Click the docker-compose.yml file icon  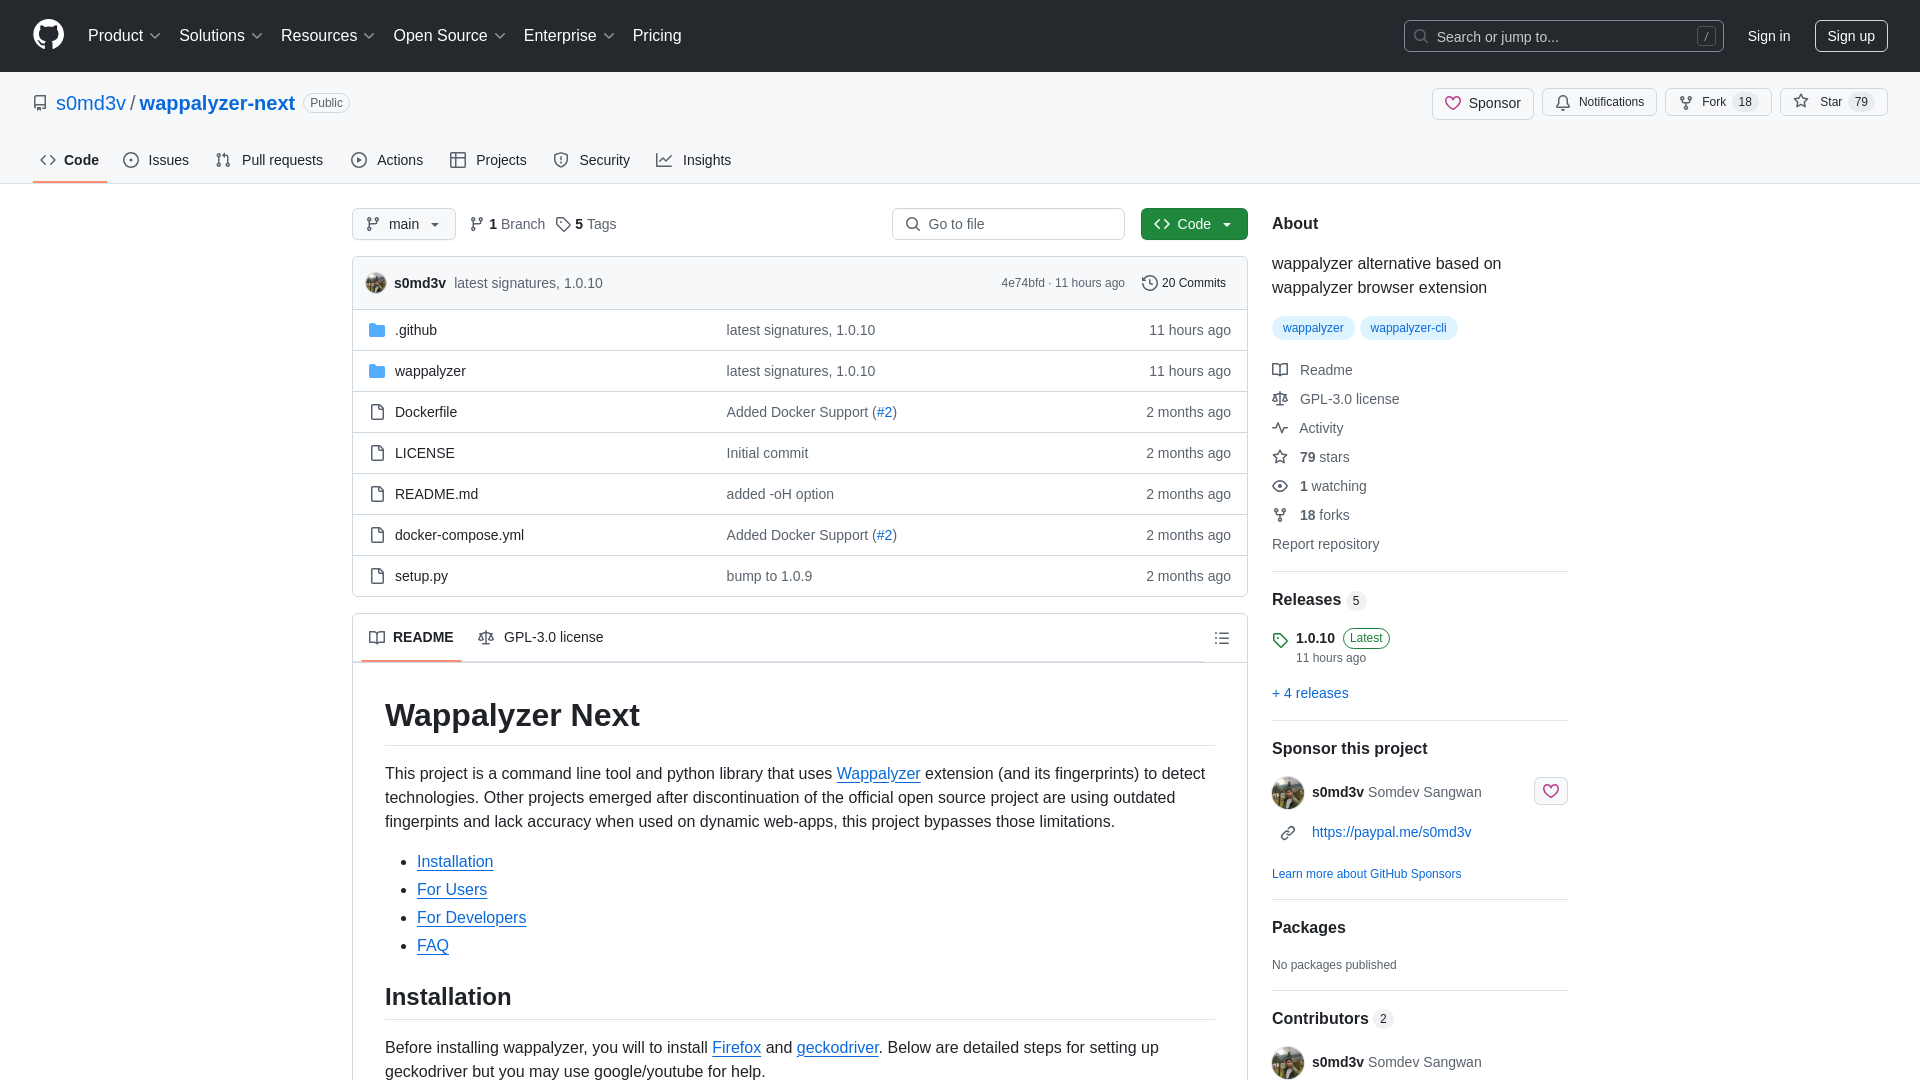pyautogui.click(x=377, y=535)
